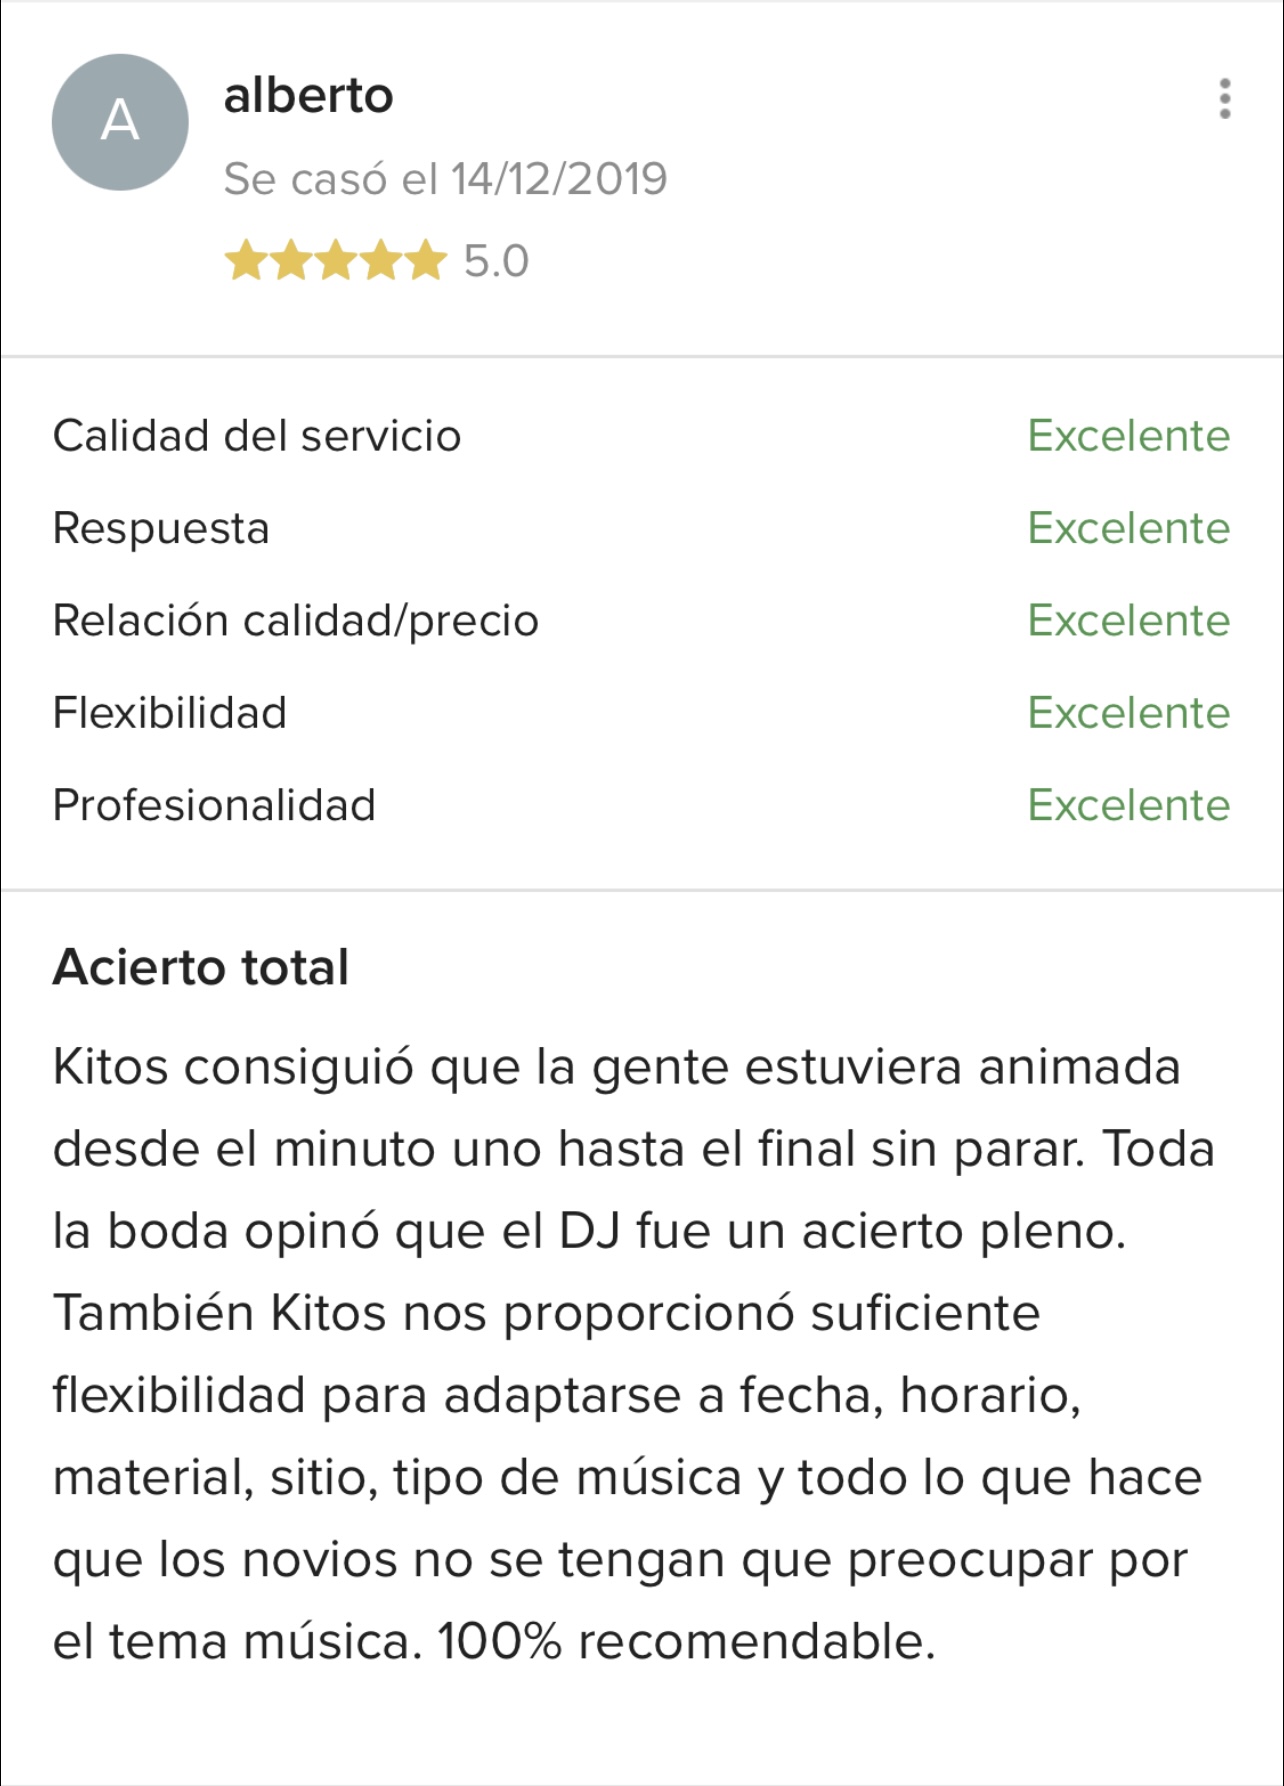Click the review title Acierto total
Screen dimensions: 1284x1786
point(201,967)
